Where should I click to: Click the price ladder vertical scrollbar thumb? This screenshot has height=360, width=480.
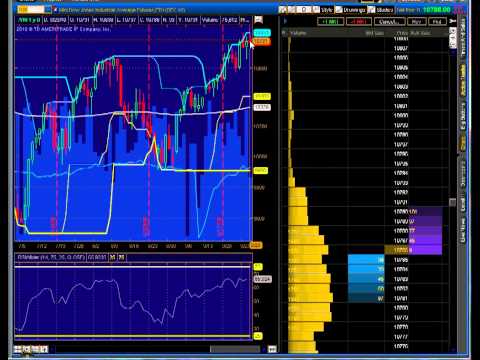pos(452,202)
